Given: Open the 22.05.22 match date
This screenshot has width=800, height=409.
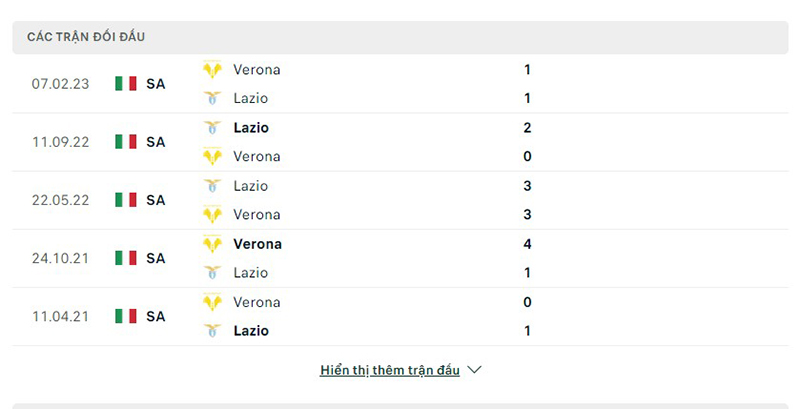Looking at the screenshot, I should click(60, 200).
